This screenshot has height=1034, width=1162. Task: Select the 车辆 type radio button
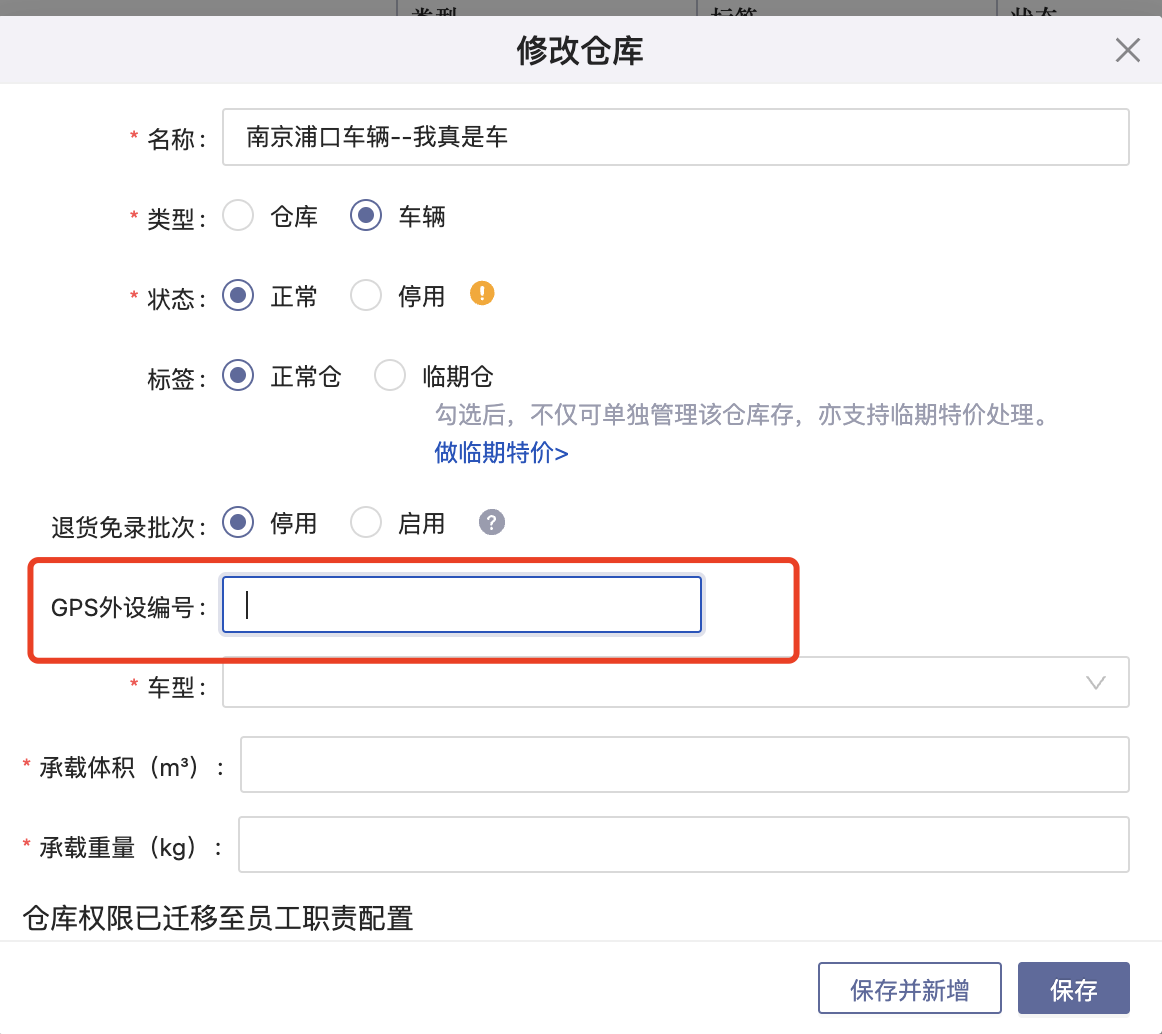(x=366, y=216)
